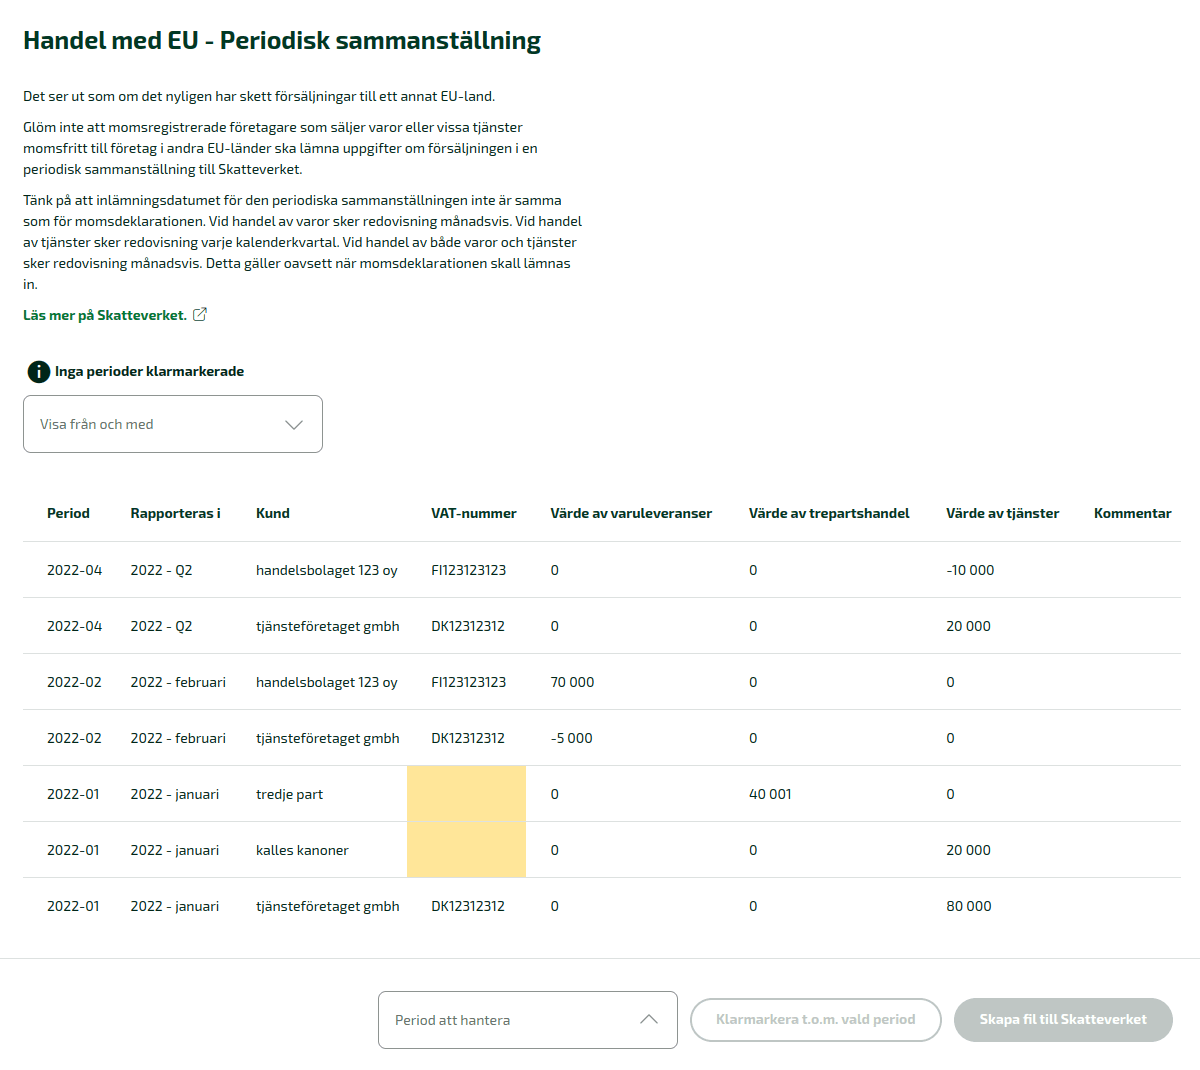Click the highlighted empty VAT cell for kalles kanoner
1200x1070 pixels.
(x=466, y=850)
